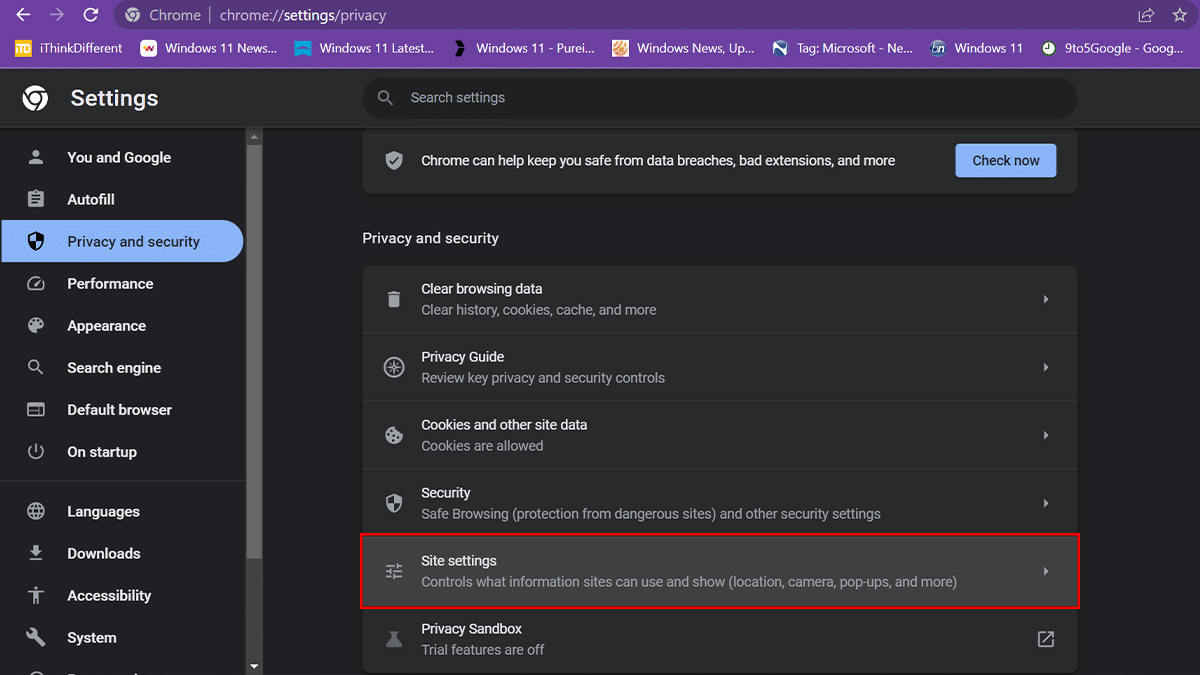
Task: Click the share page icon
Action: tap(1146, 15)
